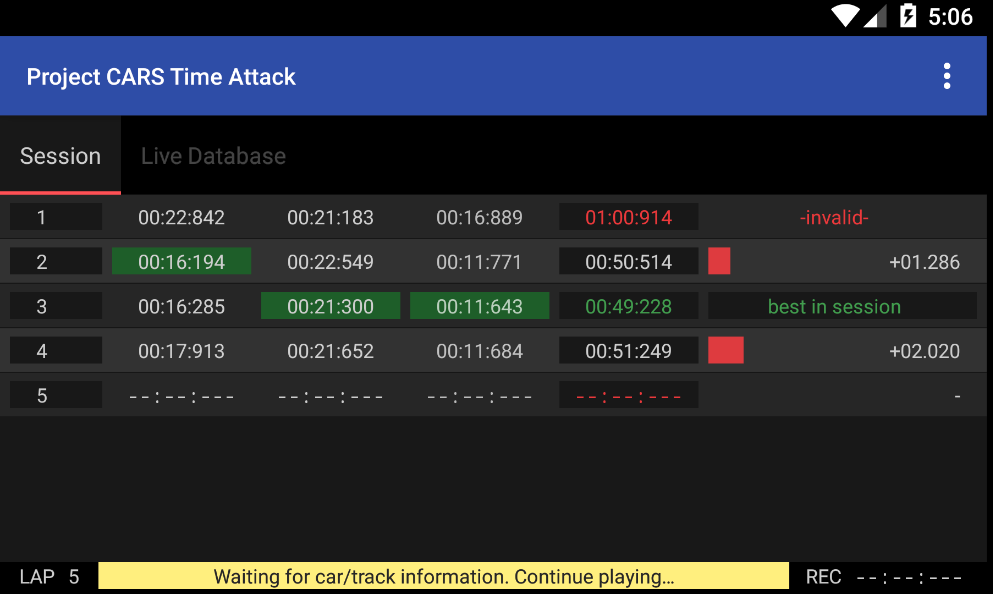The image size is (993, 594).
Task: Tap sector time 00:16:889
Action: (479, 217)
